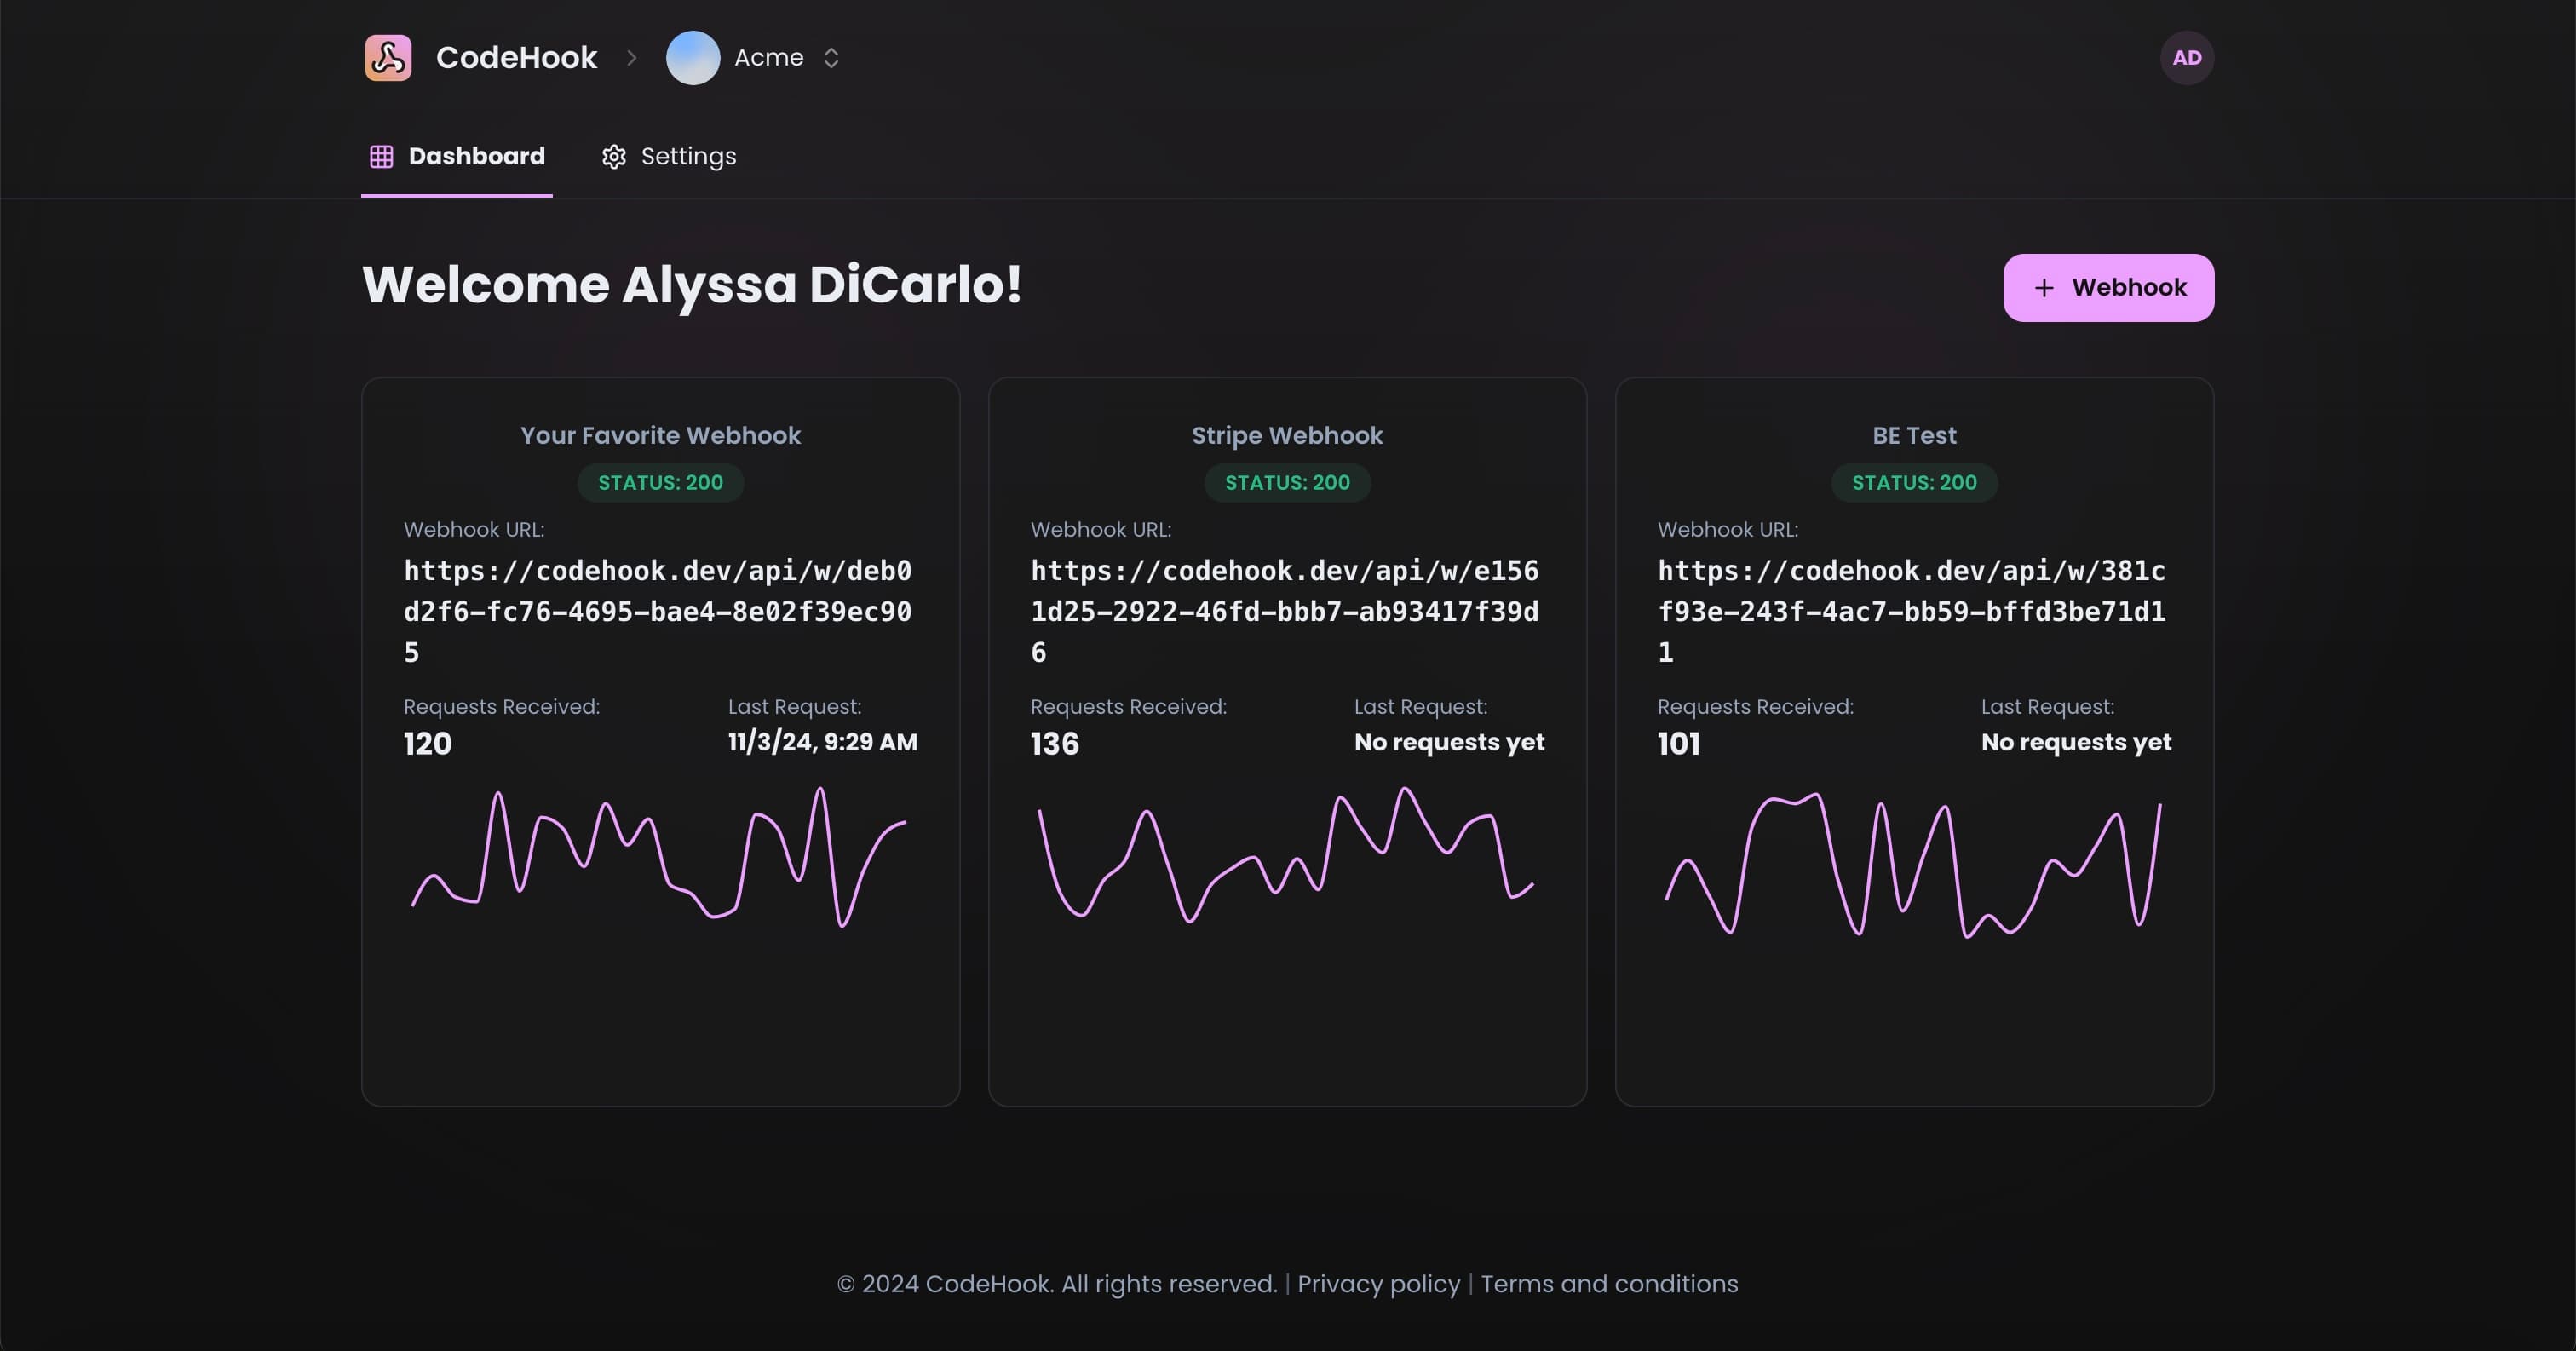2576x1351 pixels.
Task: Open the AD user avatar menu
Action: coord(2186,58)
